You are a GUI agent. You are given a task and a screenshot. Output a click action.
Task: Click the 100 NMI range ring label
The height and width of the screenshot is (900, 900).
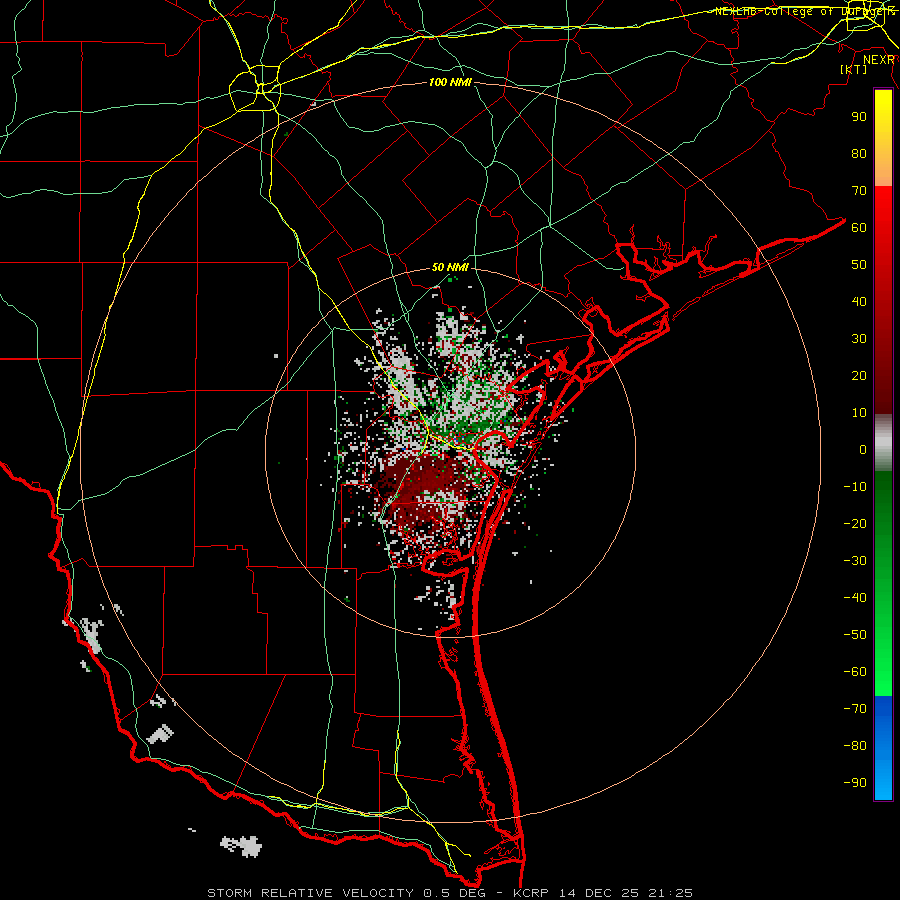point(451,82)
